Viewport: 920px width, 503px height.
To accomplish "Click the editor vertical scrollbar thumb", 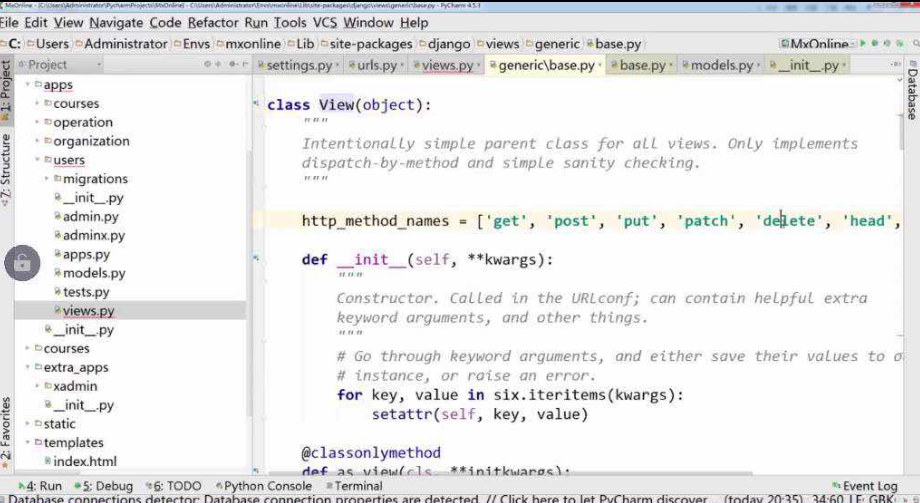I will click(x=900, y=131).
